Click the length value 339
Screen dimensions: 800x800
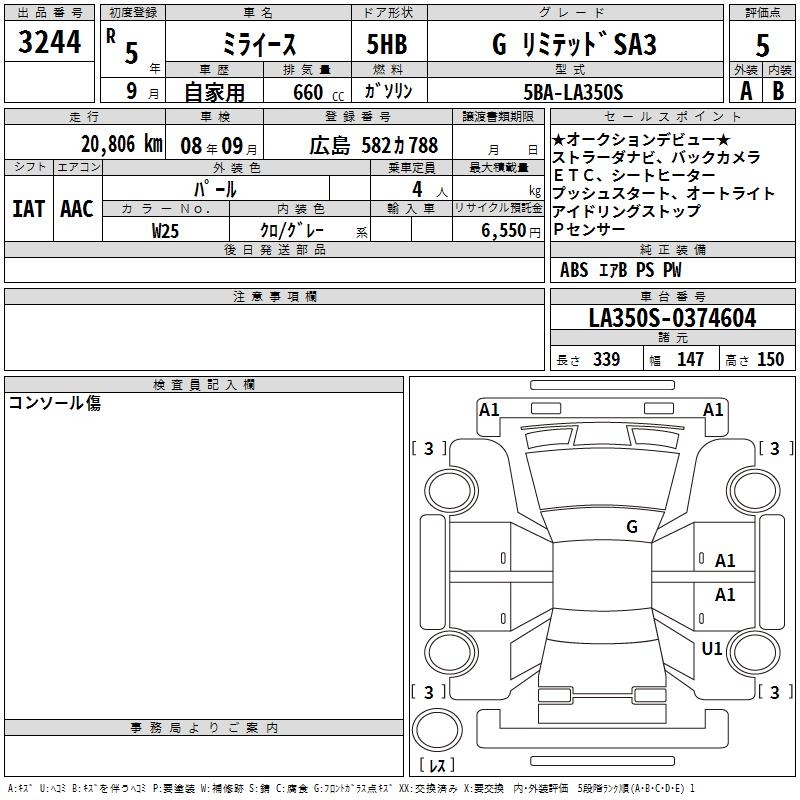(x=606, y=360)
